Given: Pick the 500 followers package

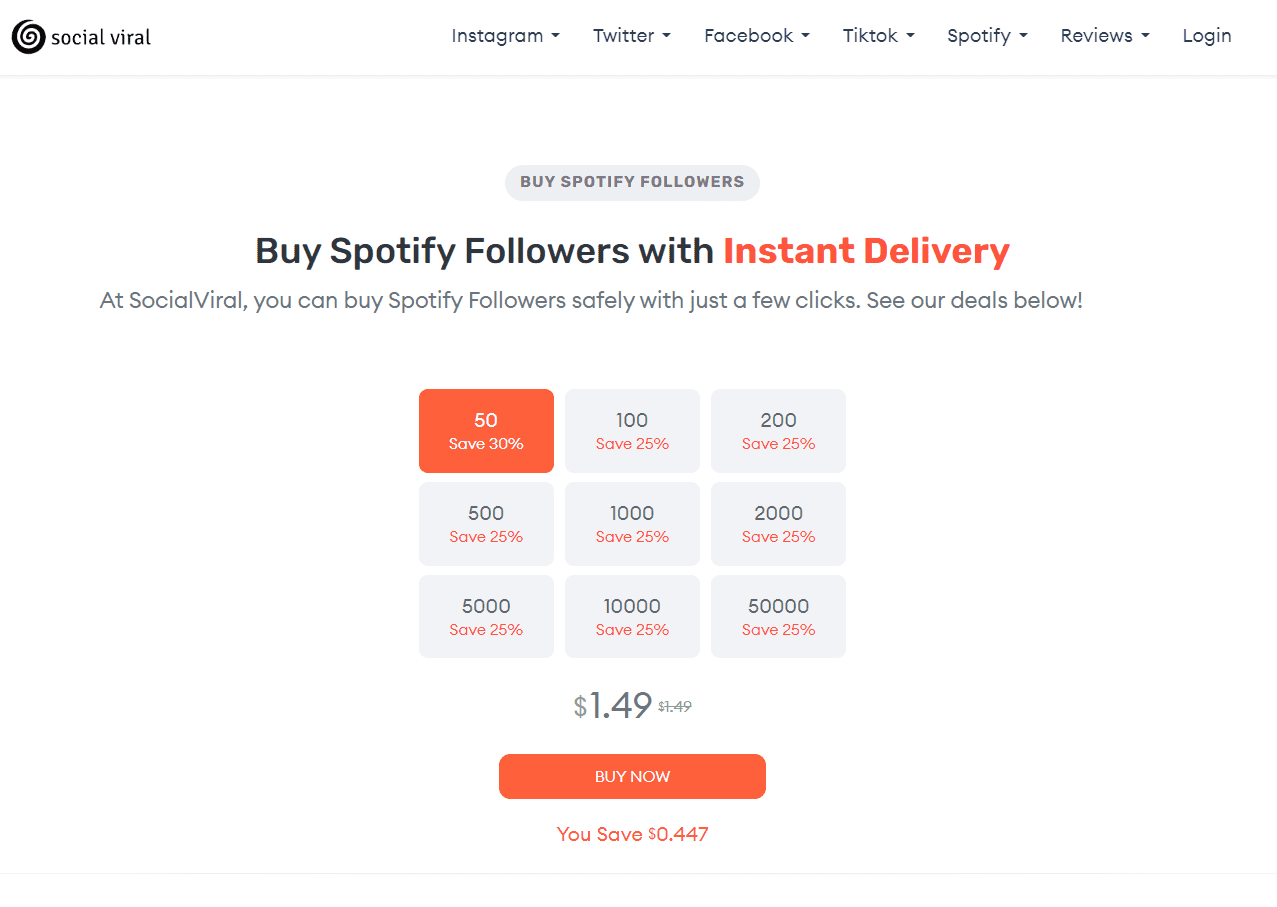Looking at the screenshot, I should [x=486, y=523].
